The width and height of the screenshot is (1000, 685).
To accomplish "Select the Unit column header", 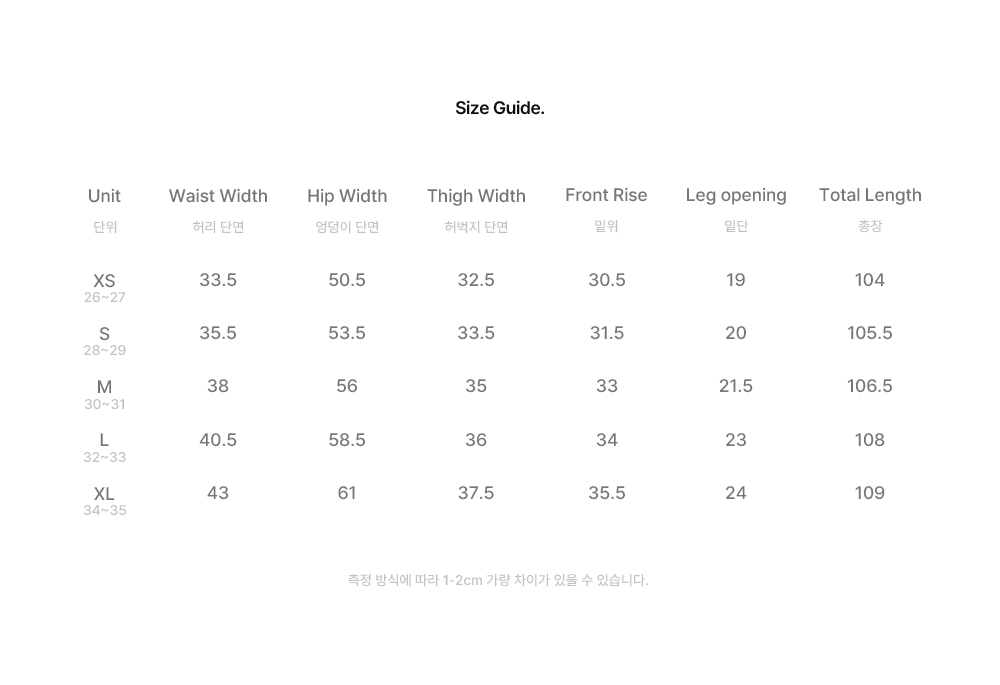I will (x=105, y=196).
